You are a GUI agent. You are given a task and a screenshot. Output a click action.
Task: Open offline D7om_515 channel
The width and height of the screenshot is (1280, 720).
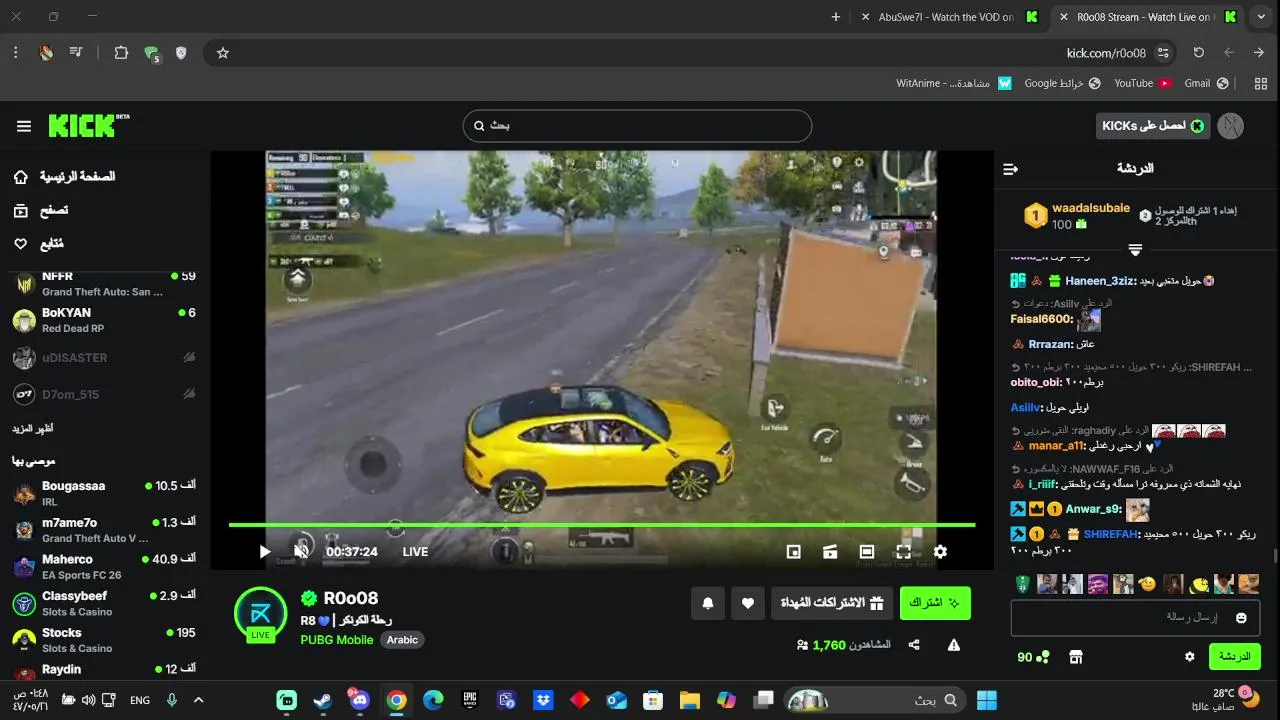coord(104,394)
